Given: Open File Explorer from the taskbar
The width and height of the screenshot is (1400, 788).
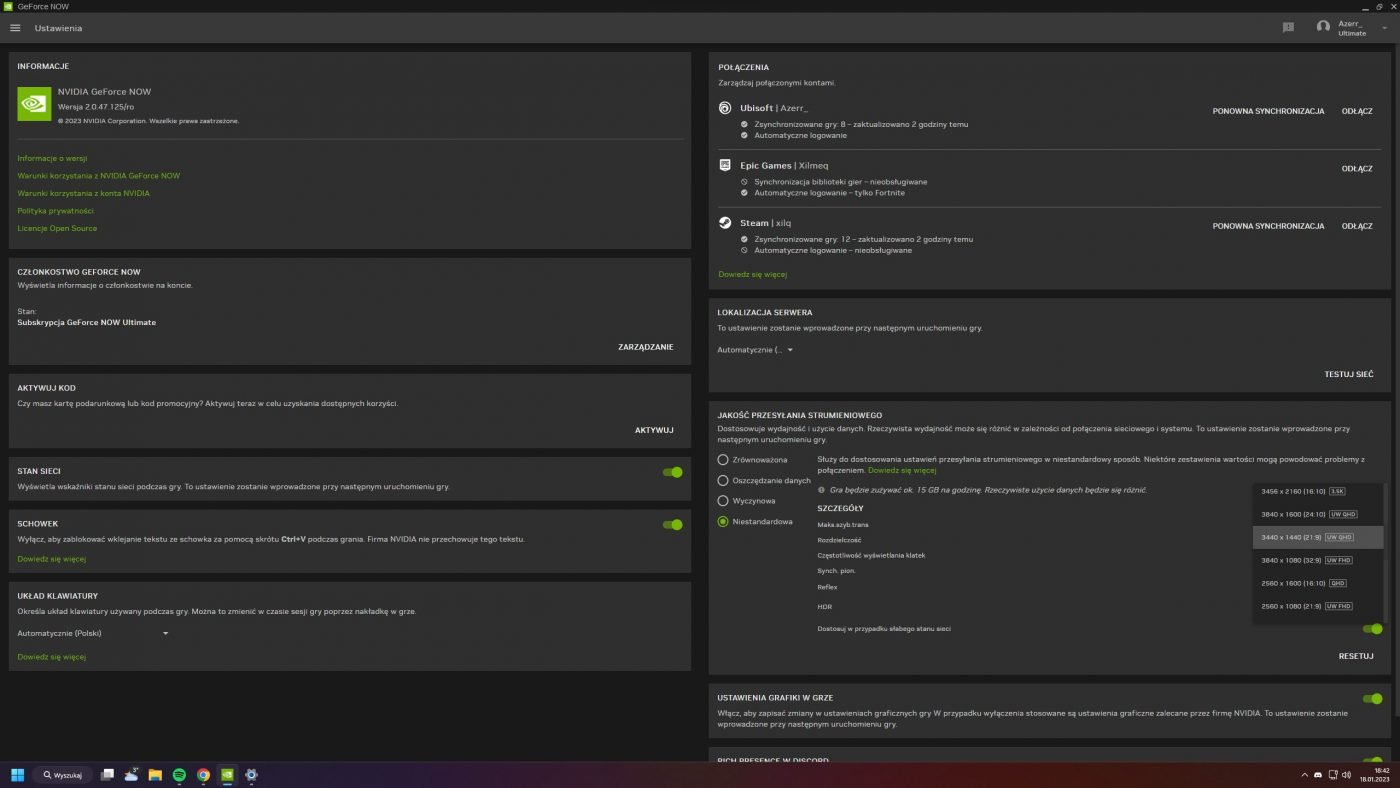Looking at the screenshot, I should coord(155,774).
